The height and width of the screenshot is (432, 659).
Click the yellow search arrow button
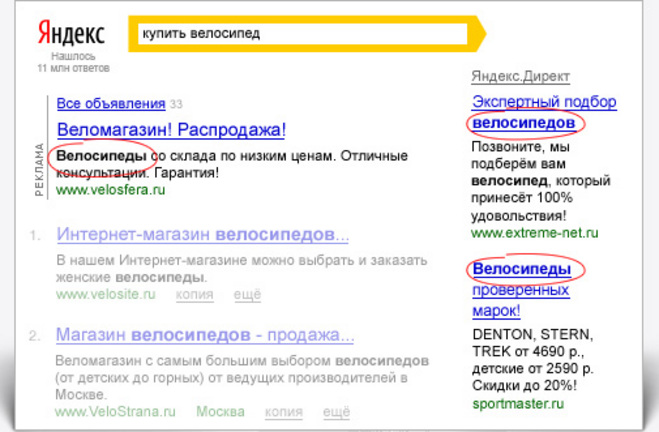click(x=477, y=34)
